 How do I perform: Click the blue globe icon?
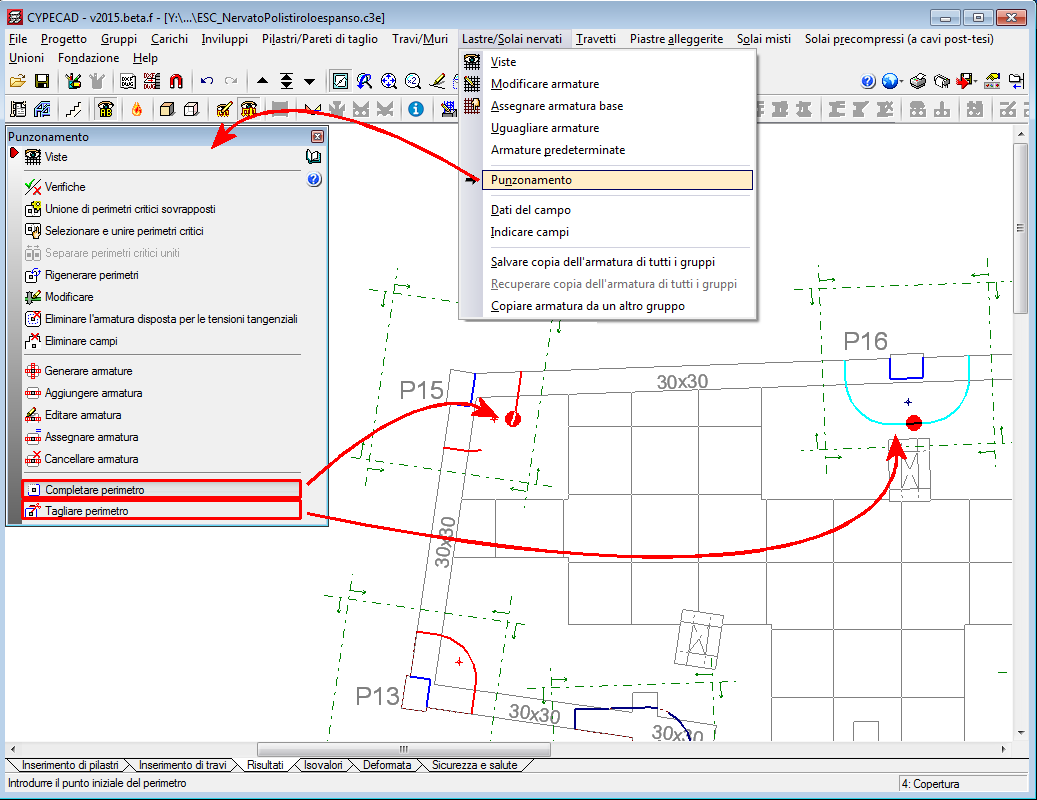click(890, 81)
